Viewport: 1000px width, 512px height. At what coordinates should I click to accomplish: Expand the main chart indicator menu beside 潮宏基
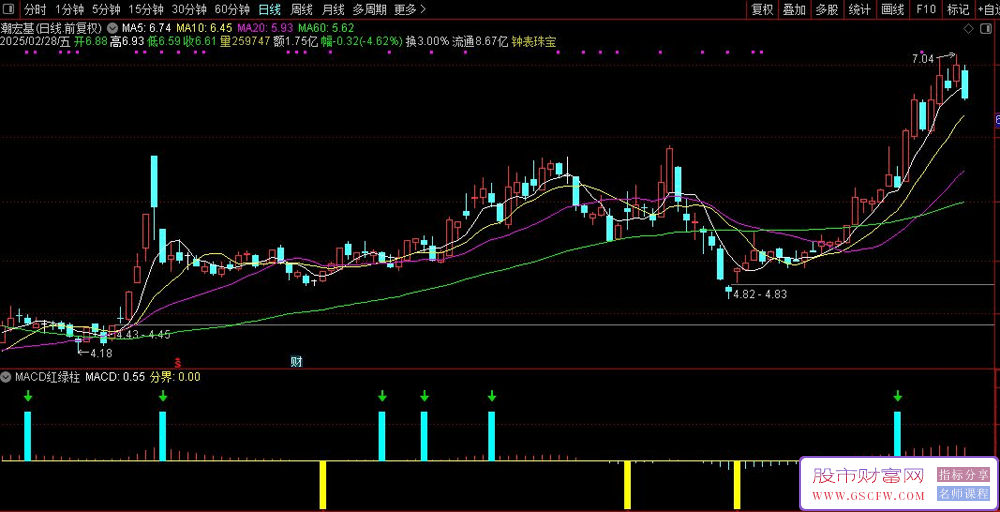tap(113, 28)
